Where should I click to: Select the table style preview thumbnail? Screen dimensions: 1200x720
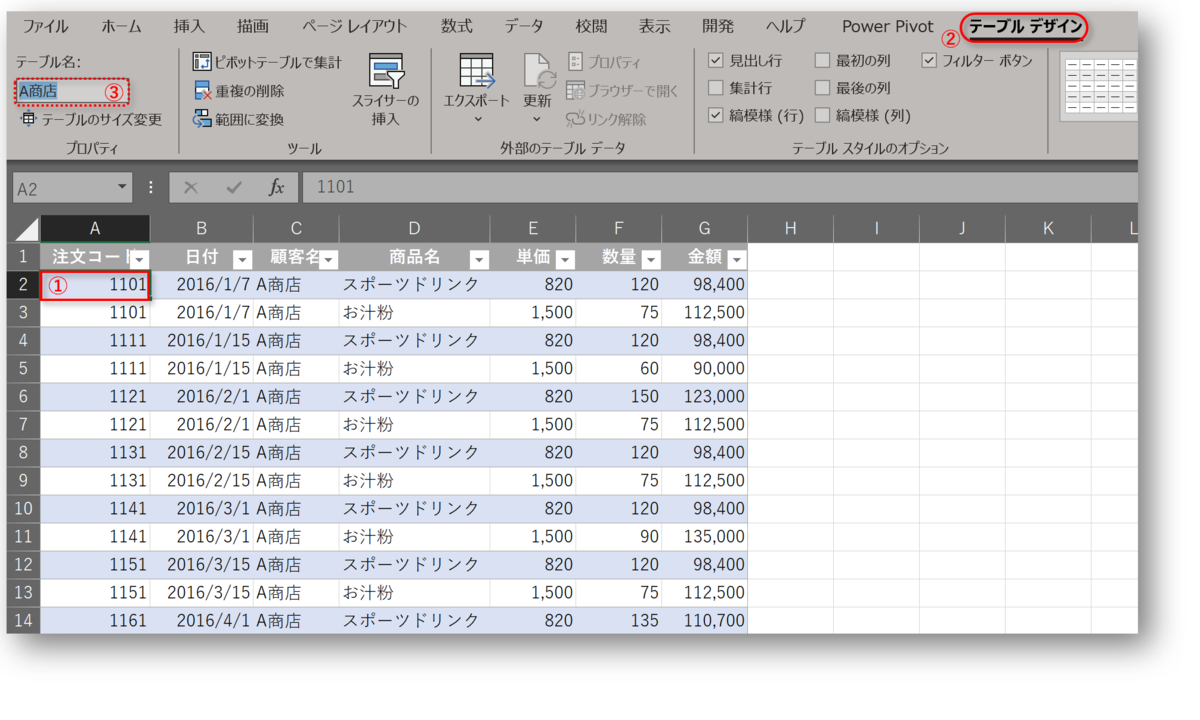coord(1098,88)
